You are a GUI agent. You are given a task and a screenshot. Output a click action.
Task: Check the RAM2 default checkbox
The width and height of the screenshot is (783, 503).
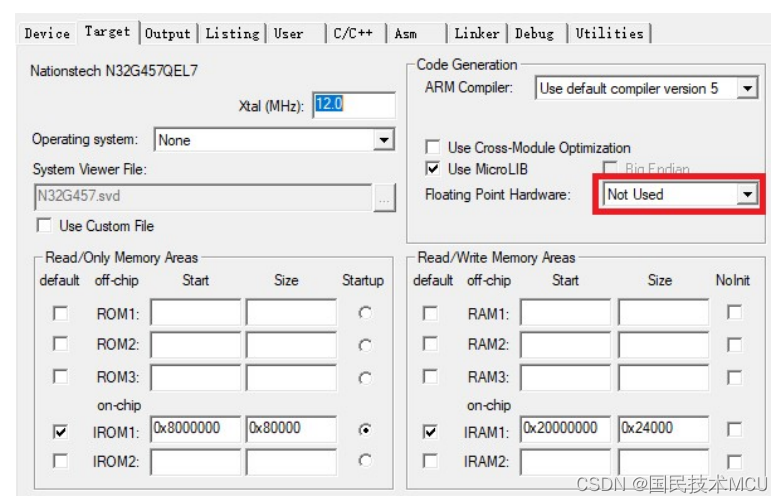click(430, 344)
